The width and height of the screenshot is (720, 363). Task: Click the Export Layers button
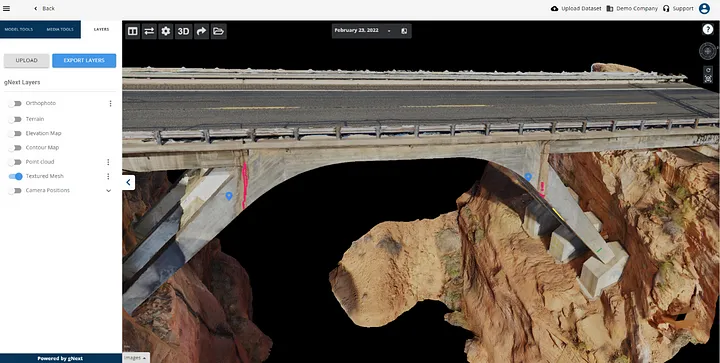[84, 61]
